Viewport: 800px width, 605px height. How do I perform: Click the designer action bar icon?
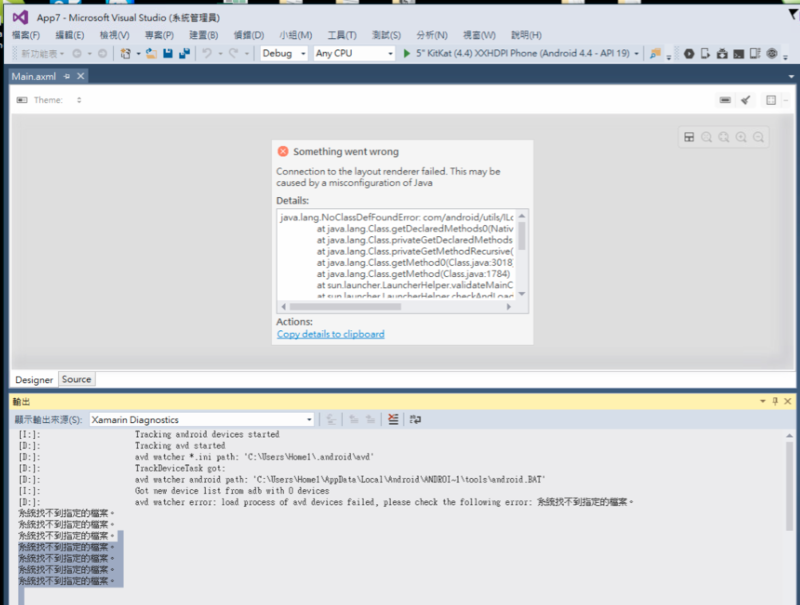point(725,100)
